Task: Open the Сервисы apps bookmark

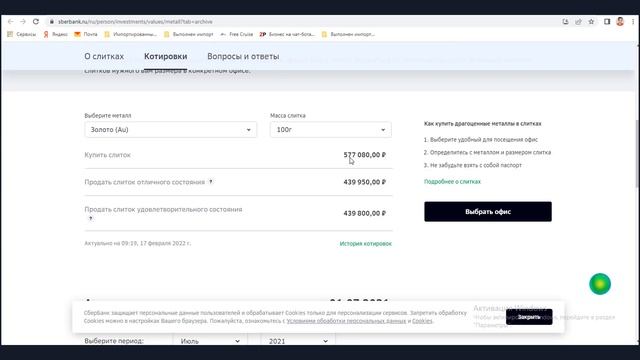Action: point(22,34)
